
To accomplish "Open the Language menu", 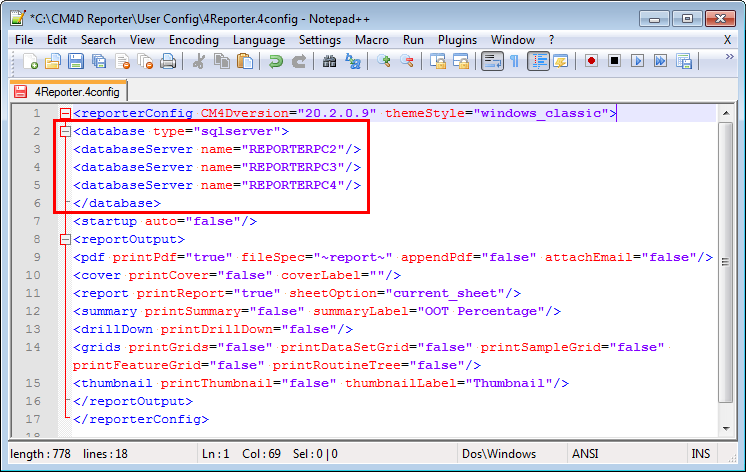I will [x=259, y=40].
